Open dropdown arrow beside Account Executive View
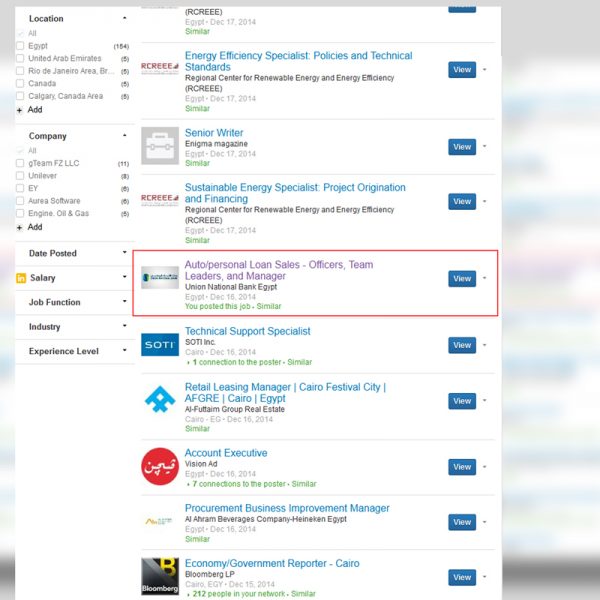600x600 pixels. pos(484,467)
